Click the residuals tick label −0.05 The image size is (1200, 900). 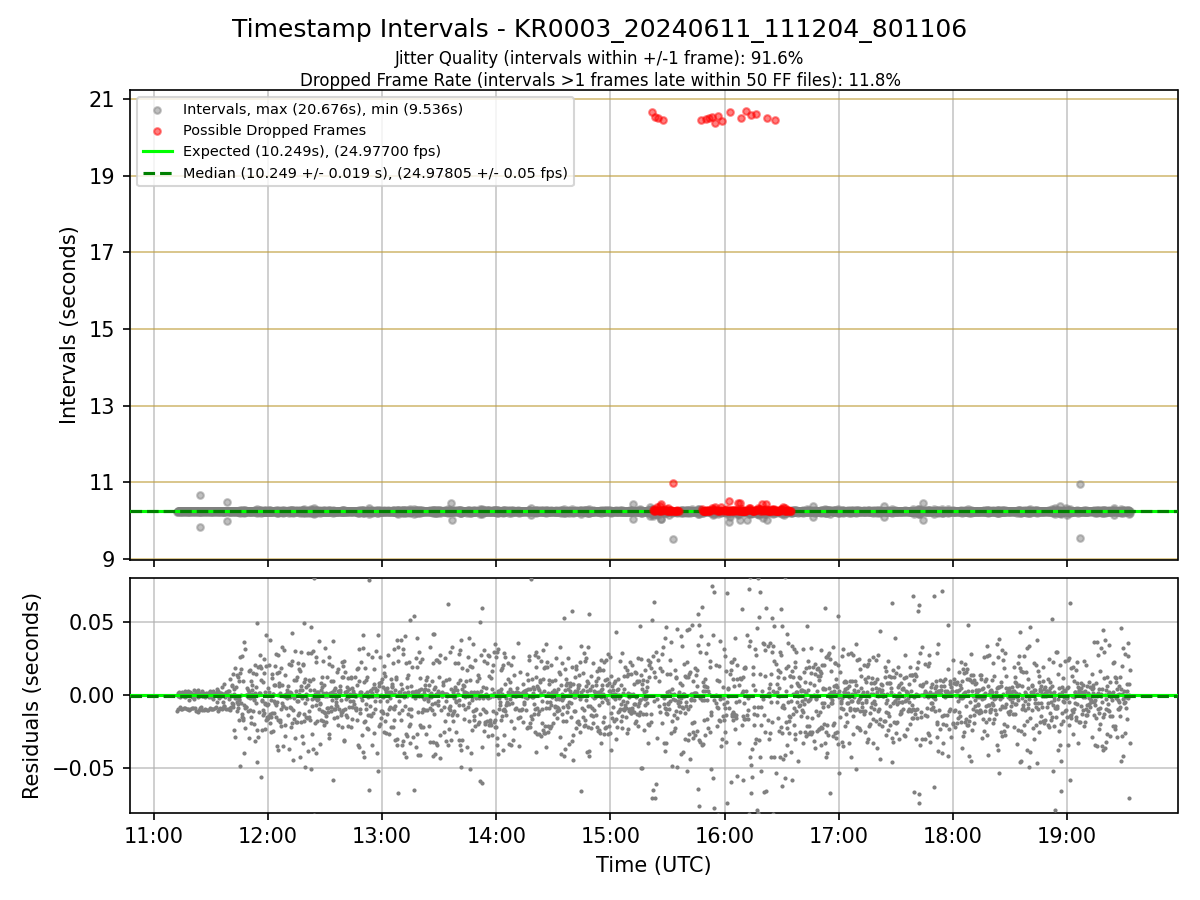click(84, 768)
